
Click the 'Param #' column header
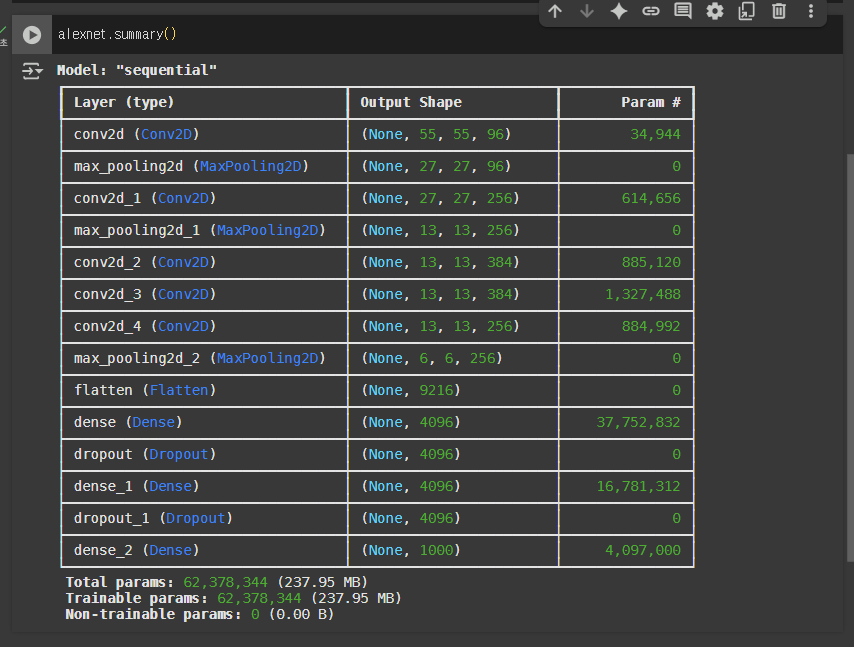[x=651, y=102]
